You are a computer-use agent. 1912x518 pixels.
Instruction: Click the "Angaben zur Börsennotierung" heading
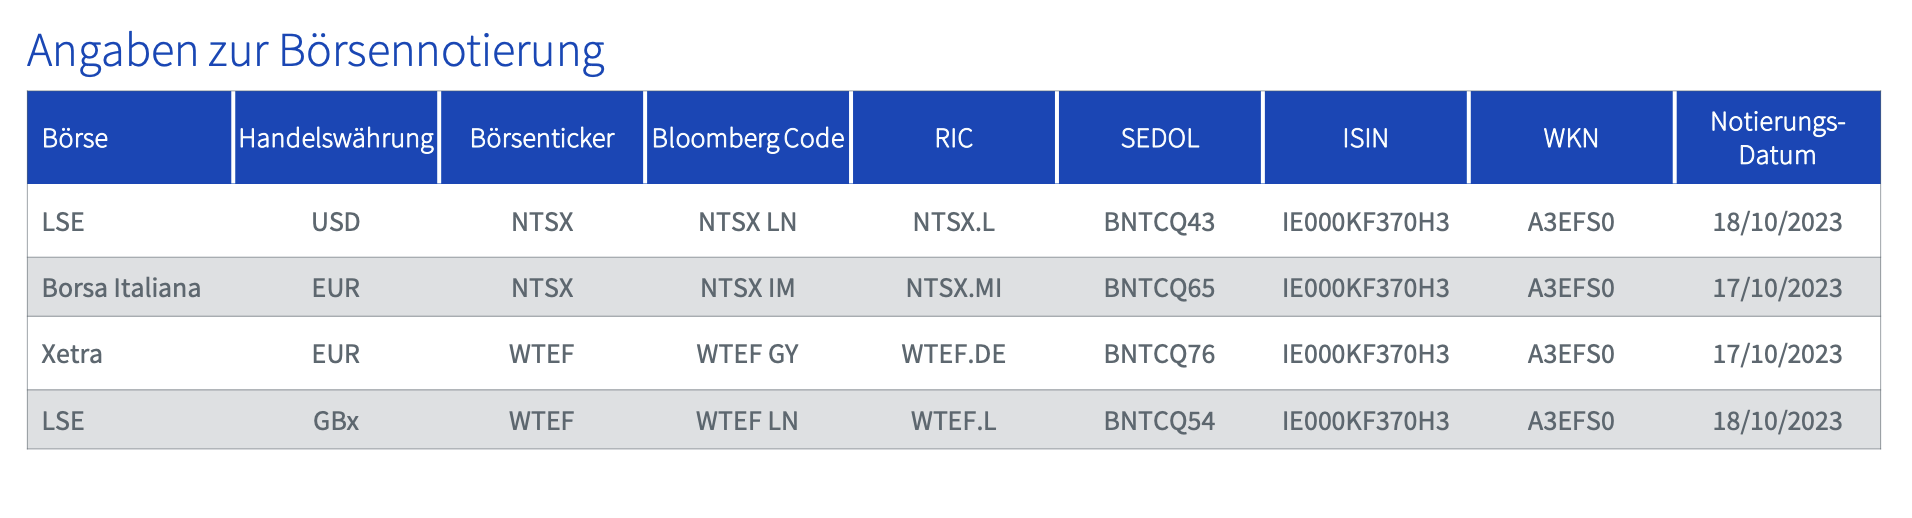pyautogui.click(x=316, y=51)
